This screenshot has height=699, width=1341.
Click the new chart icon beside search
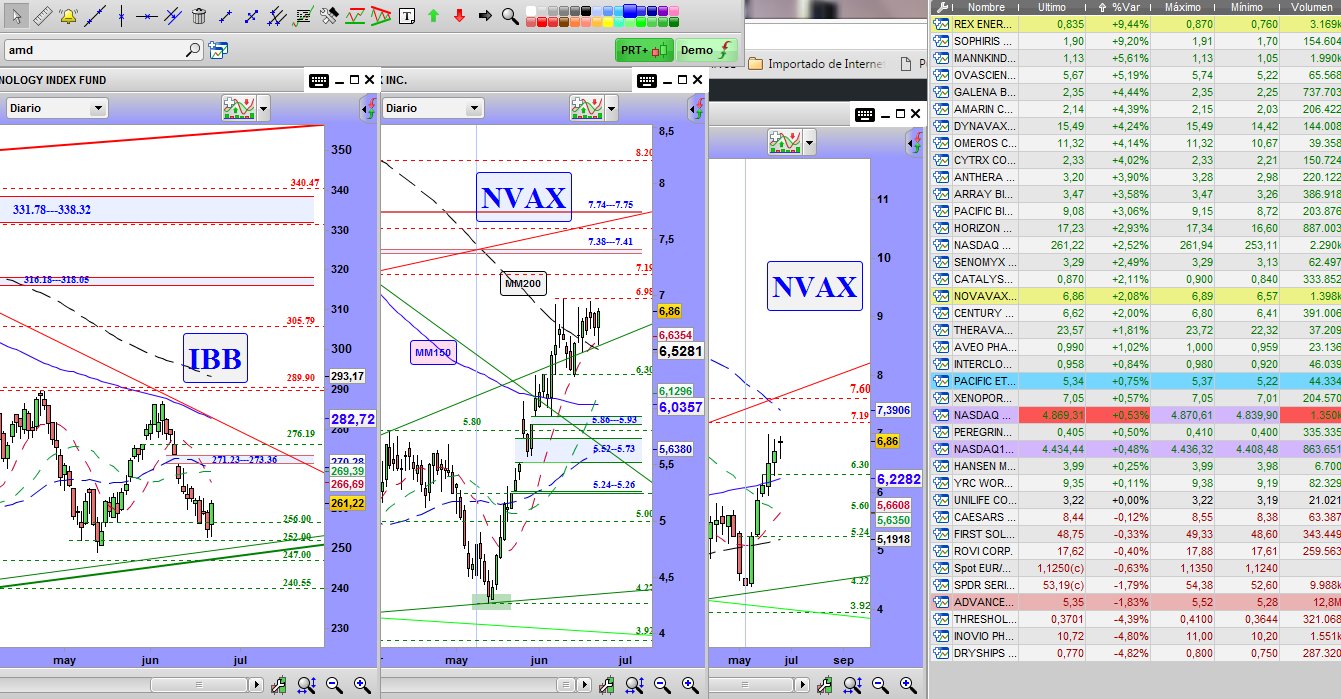218,49
